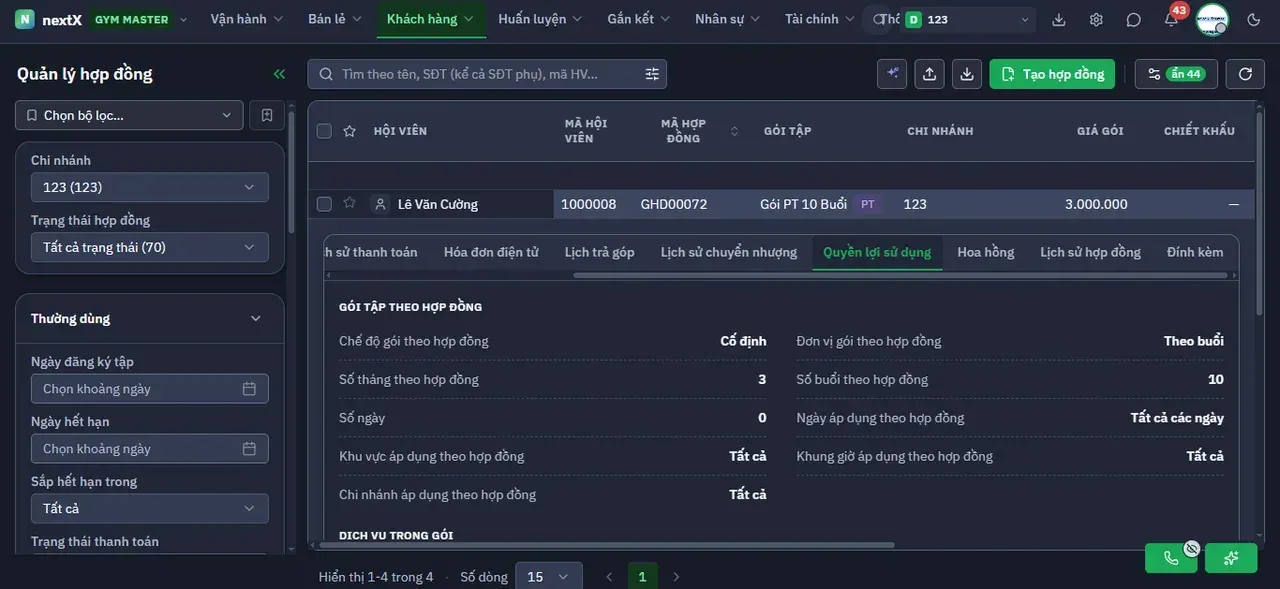Click the Tạo hợp đồng button
1280x589 pixels.
click(1052, 74)
